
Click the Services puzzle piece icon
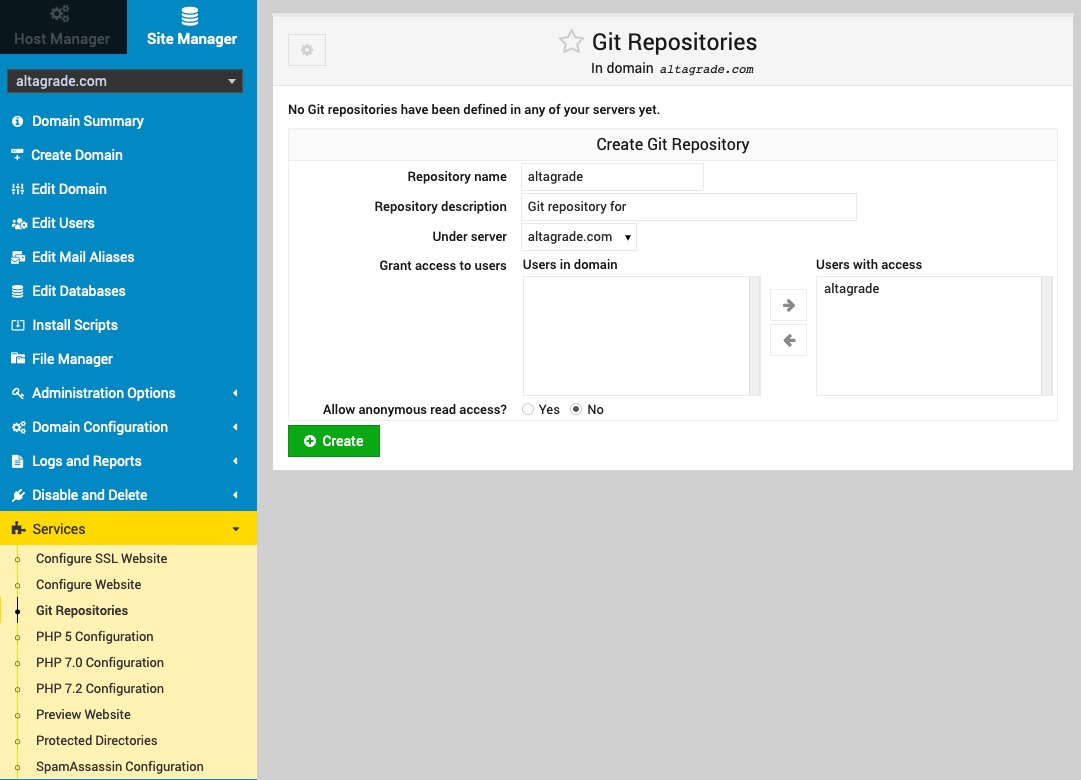(19, 529)
